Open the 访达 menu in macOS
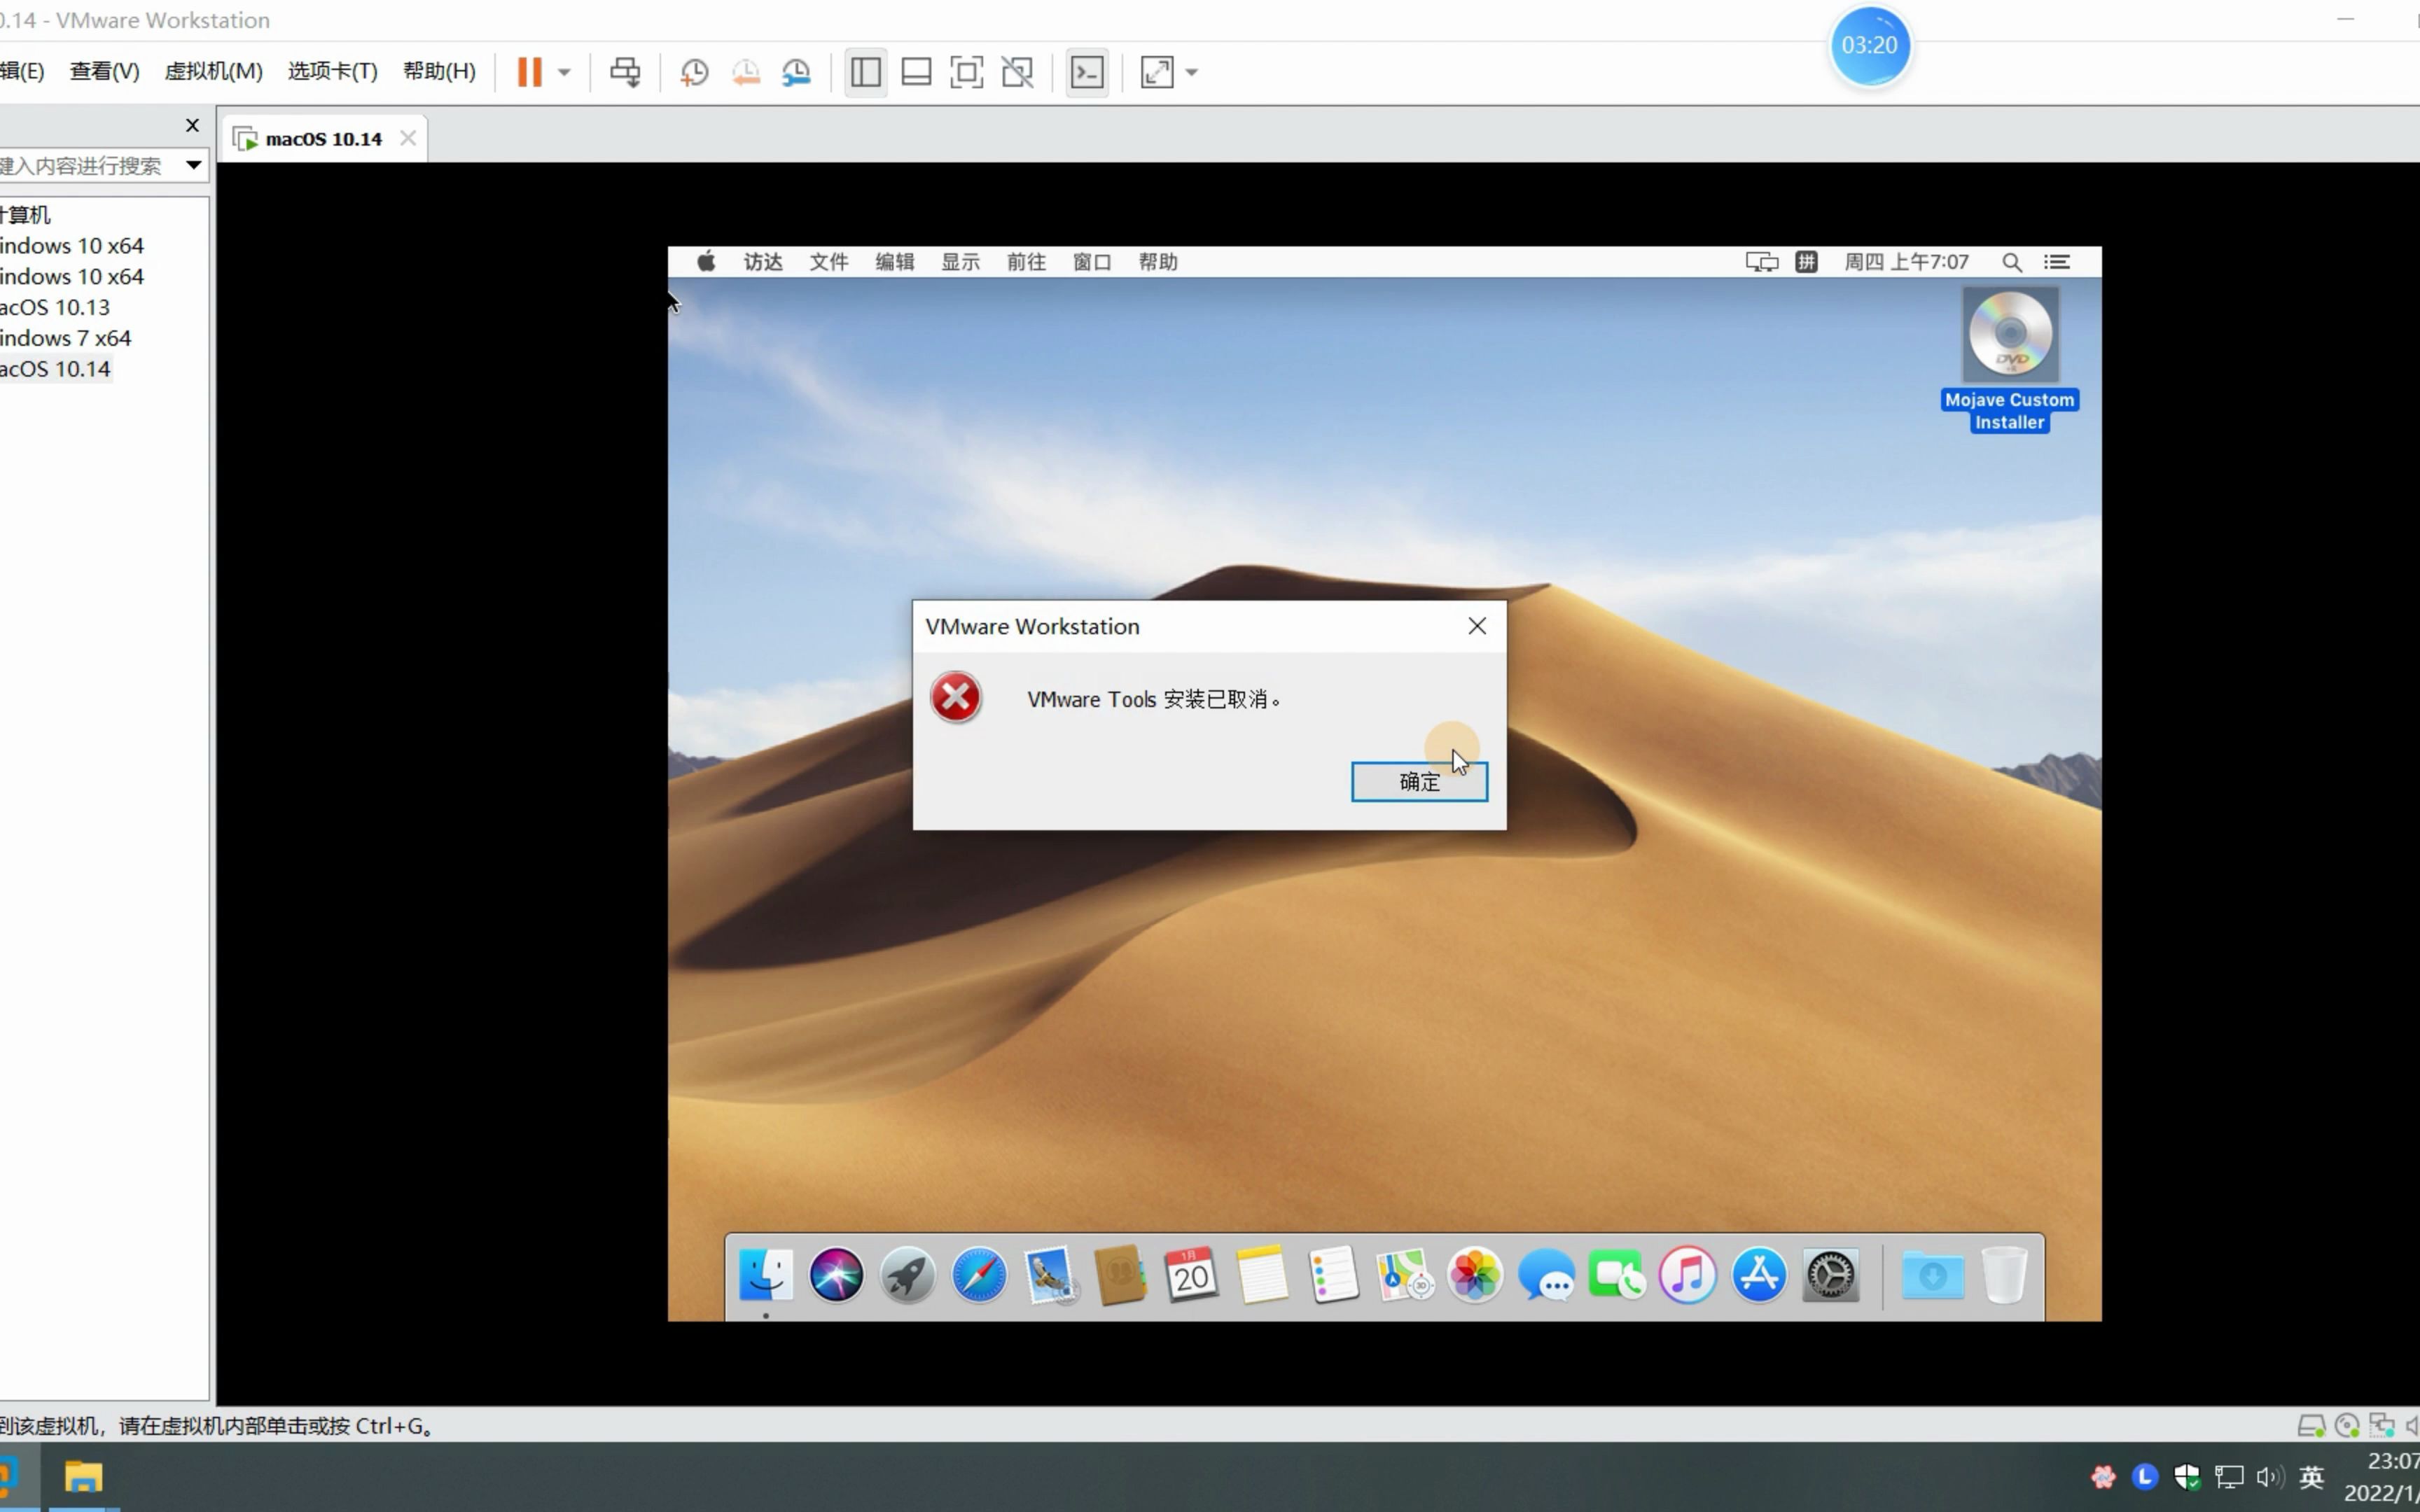 click(763, 262)
